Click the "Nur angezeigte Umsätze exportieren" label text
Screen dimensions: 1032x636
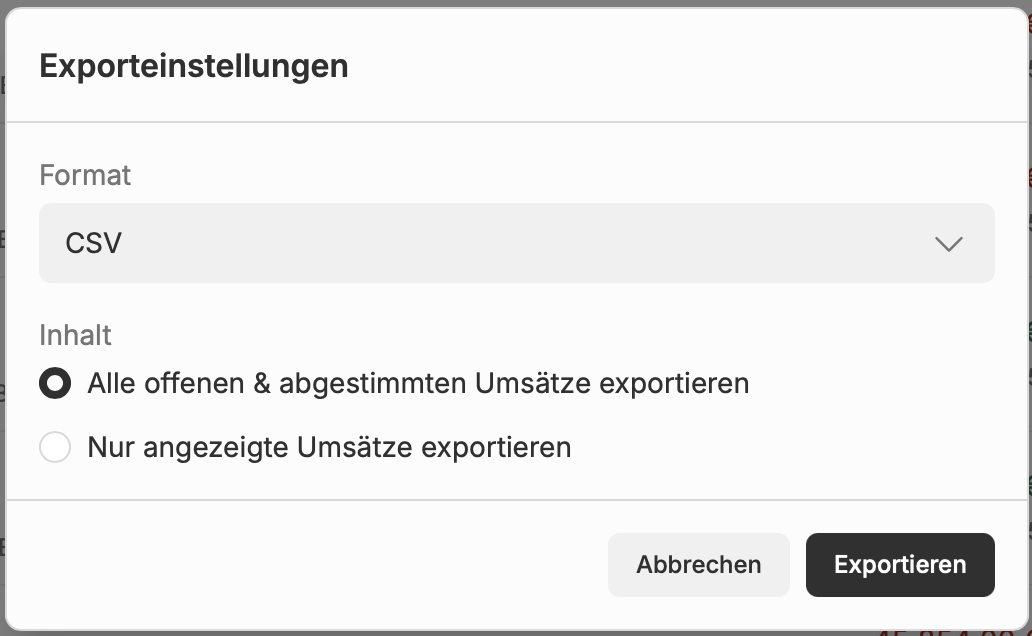coord(329,447)
